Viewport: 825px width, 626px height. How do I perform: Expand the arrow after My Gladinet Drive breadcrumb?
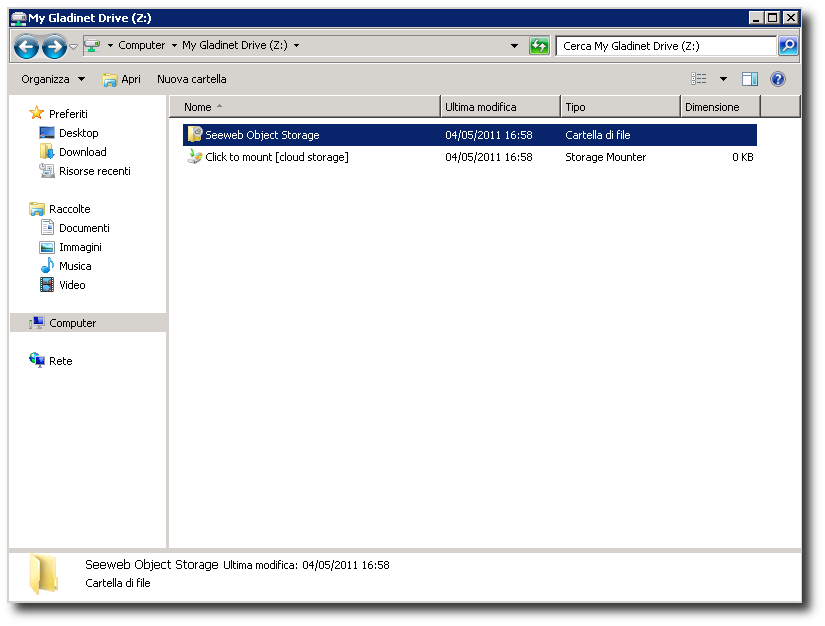click(297, 46)
